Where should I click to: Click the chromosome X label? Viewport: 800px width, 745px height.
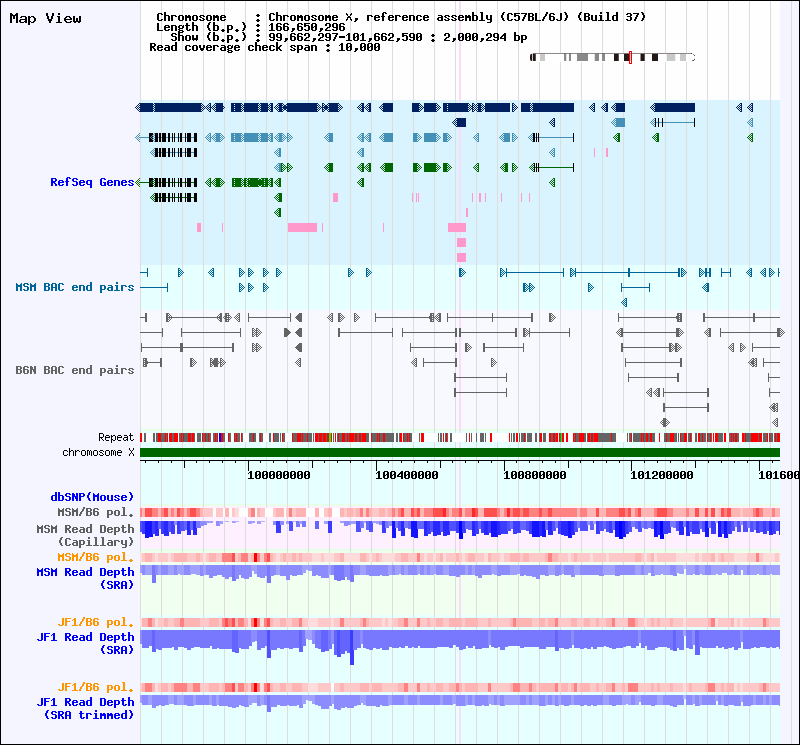pos(98,453)
